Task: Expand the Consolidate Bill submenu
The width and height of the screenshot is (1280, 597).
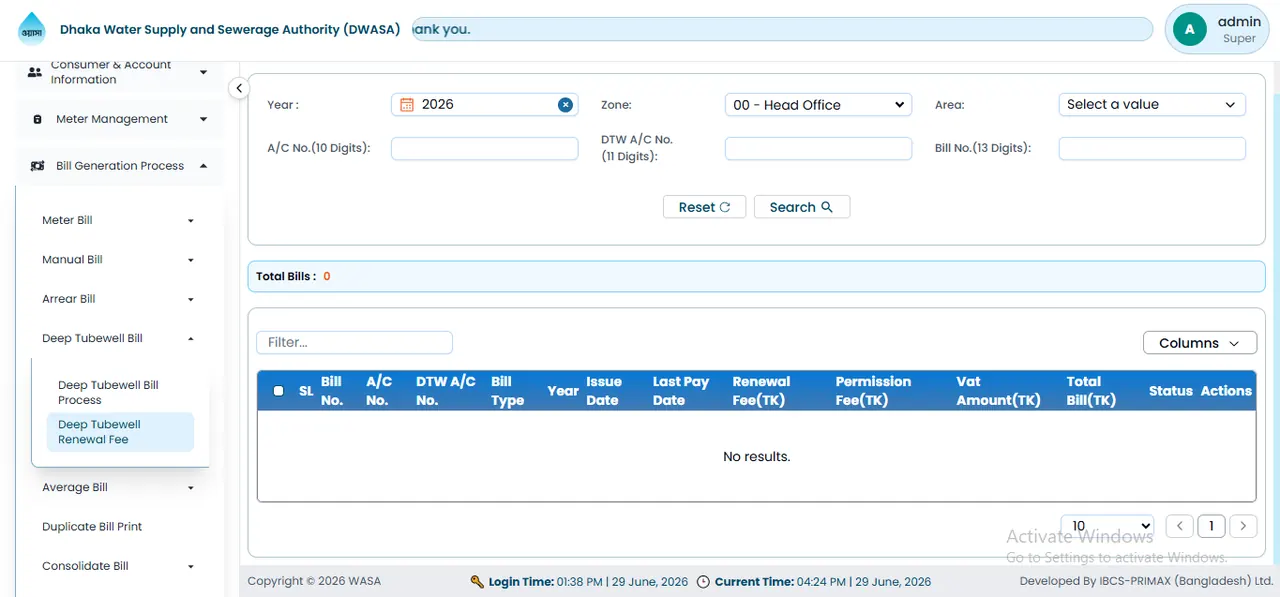Action: (x=191, y=566)
